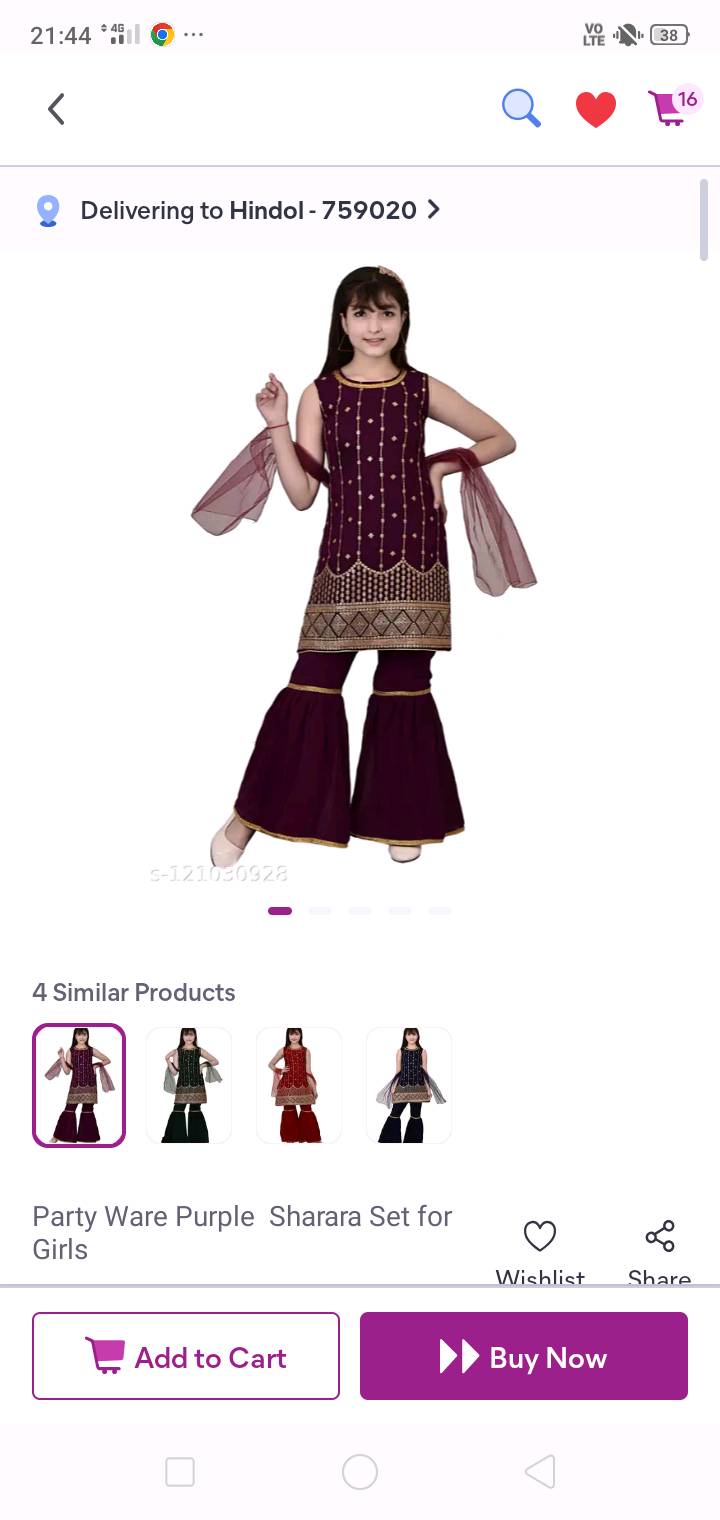Click the Buy Now button

click(524, 1356)
